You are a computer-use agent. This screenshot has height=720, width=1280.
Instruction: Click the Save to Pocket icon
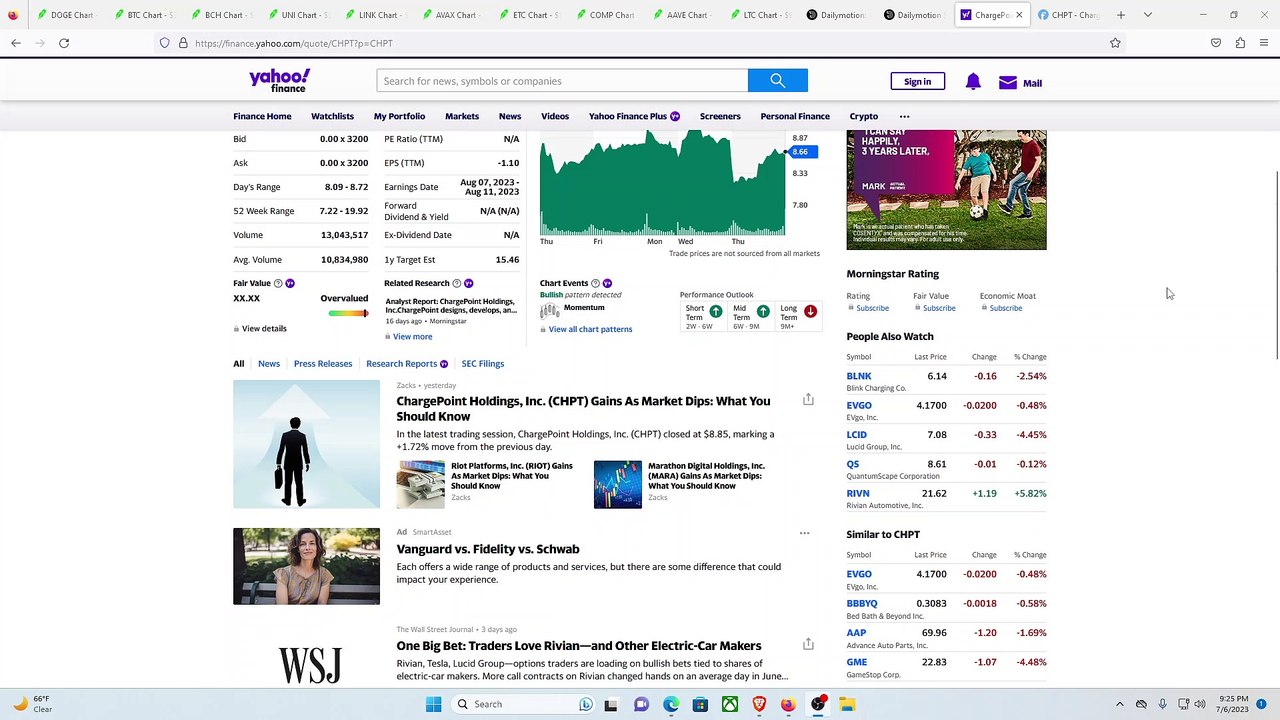click(x=1216, y=43)
